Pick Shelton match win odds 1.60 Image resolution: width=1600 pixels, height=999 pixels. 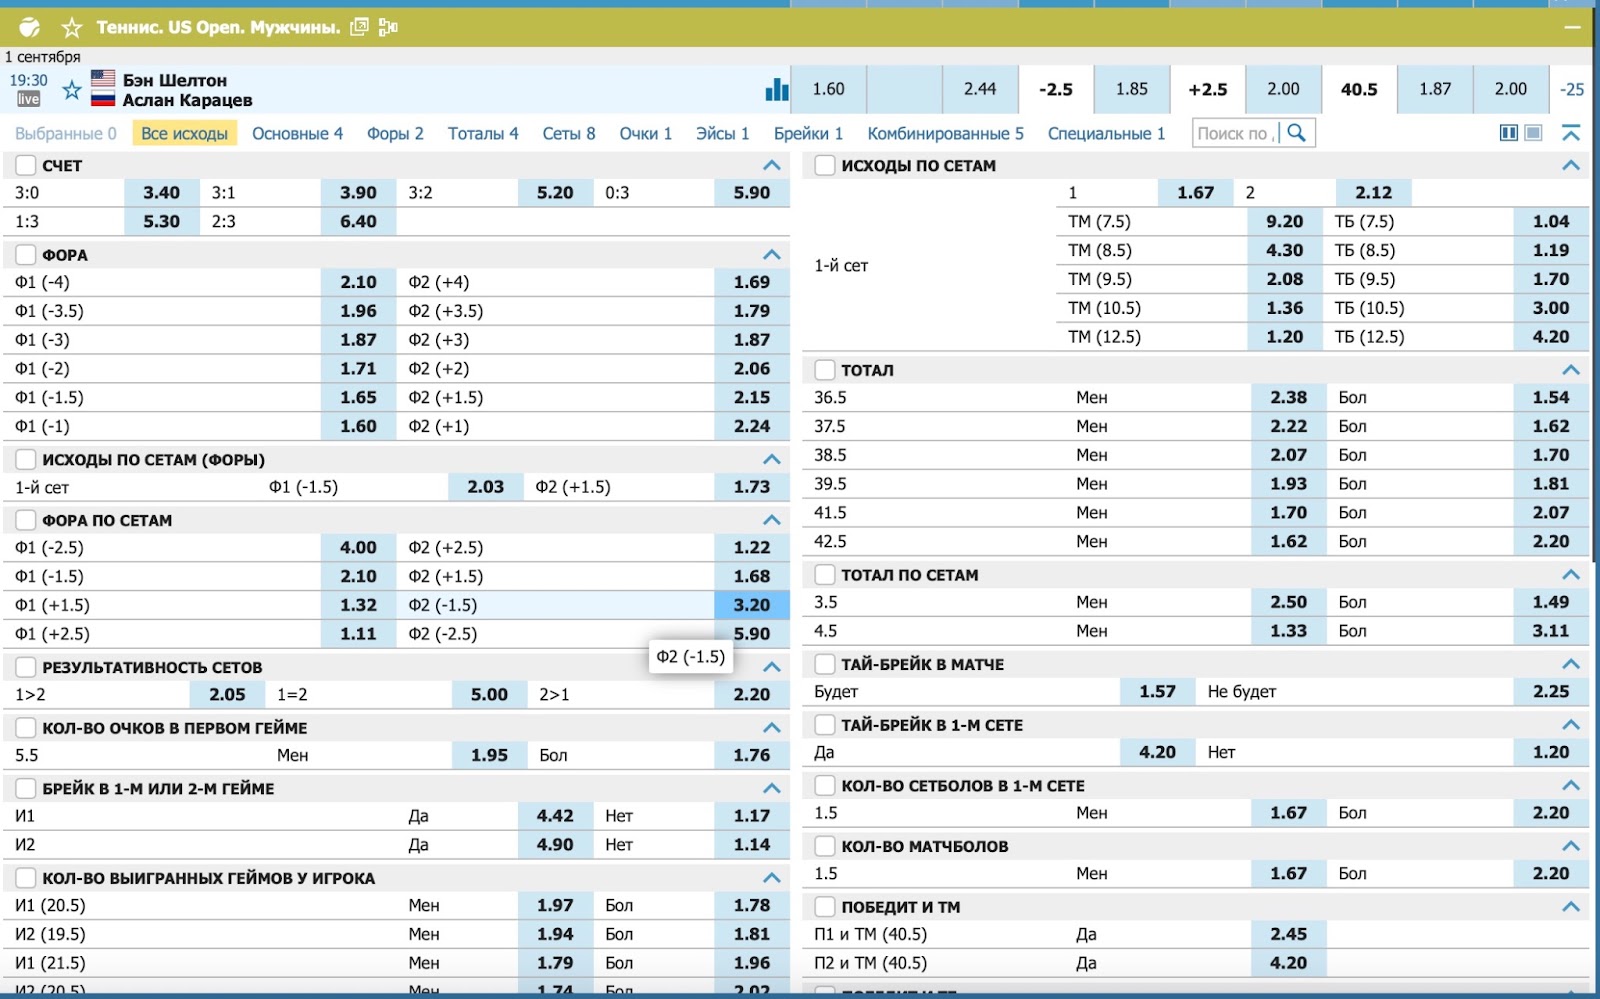(x=828, y=89)
